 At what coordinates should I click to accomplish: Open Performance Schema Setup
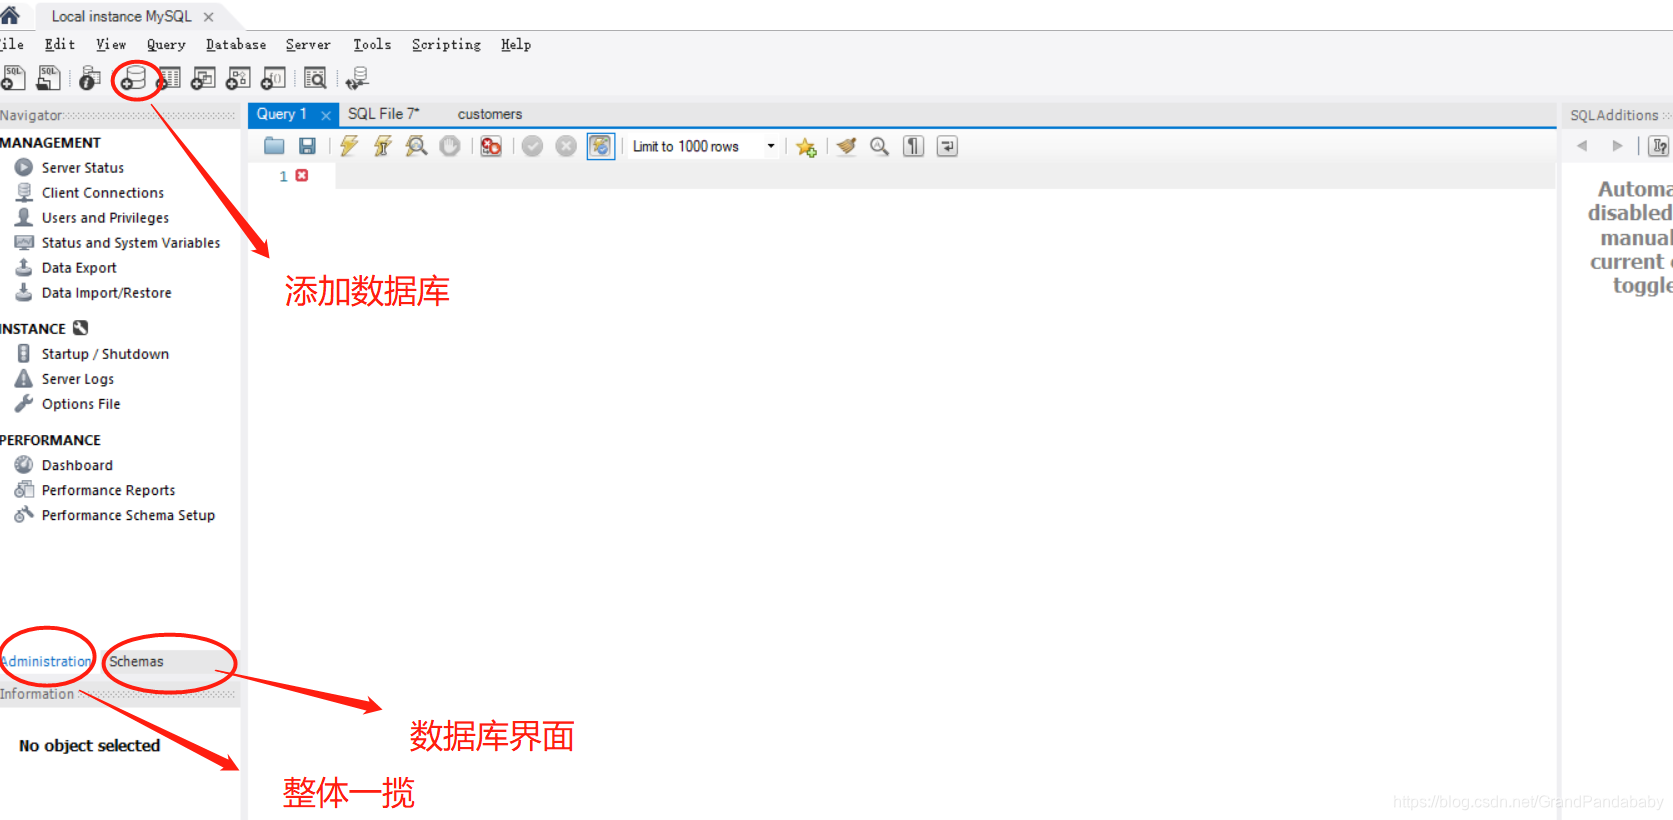(x=128, y=514)
